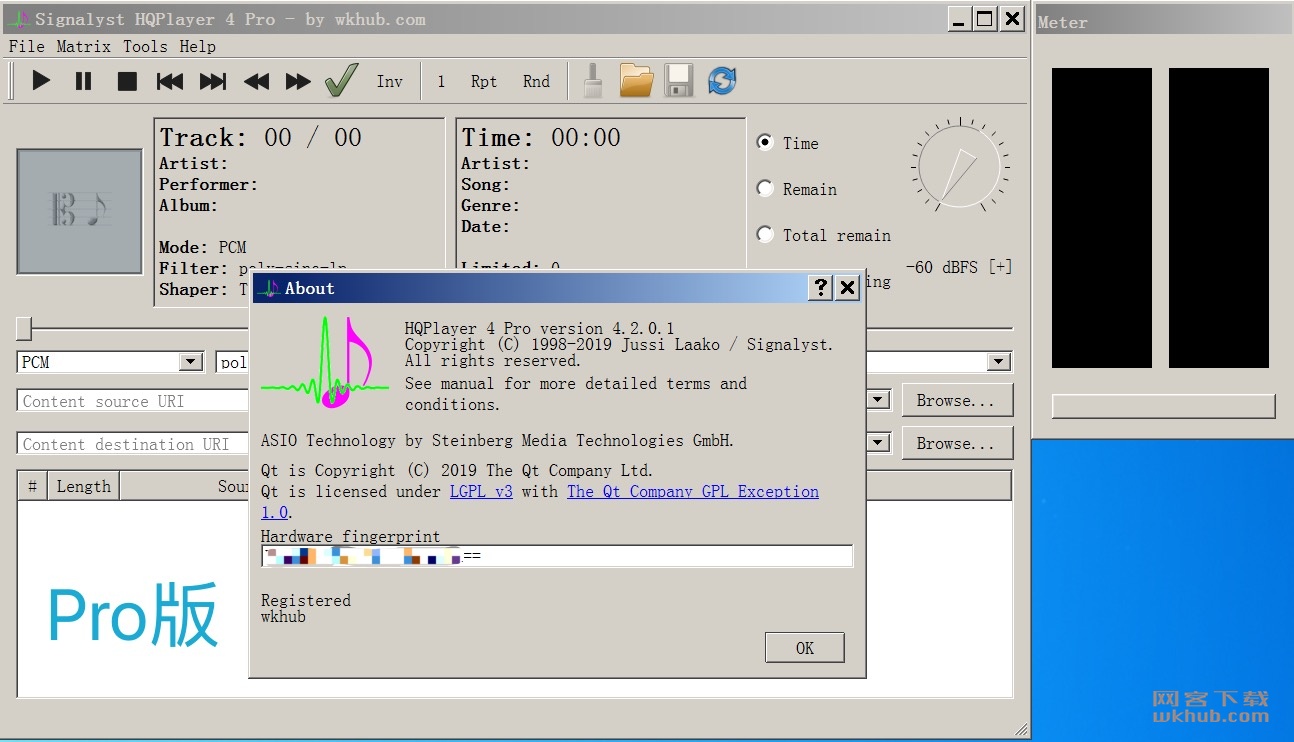Rewind with the double-left arrow
This screenshot has width=1294, height=742.
pos(256,81)
